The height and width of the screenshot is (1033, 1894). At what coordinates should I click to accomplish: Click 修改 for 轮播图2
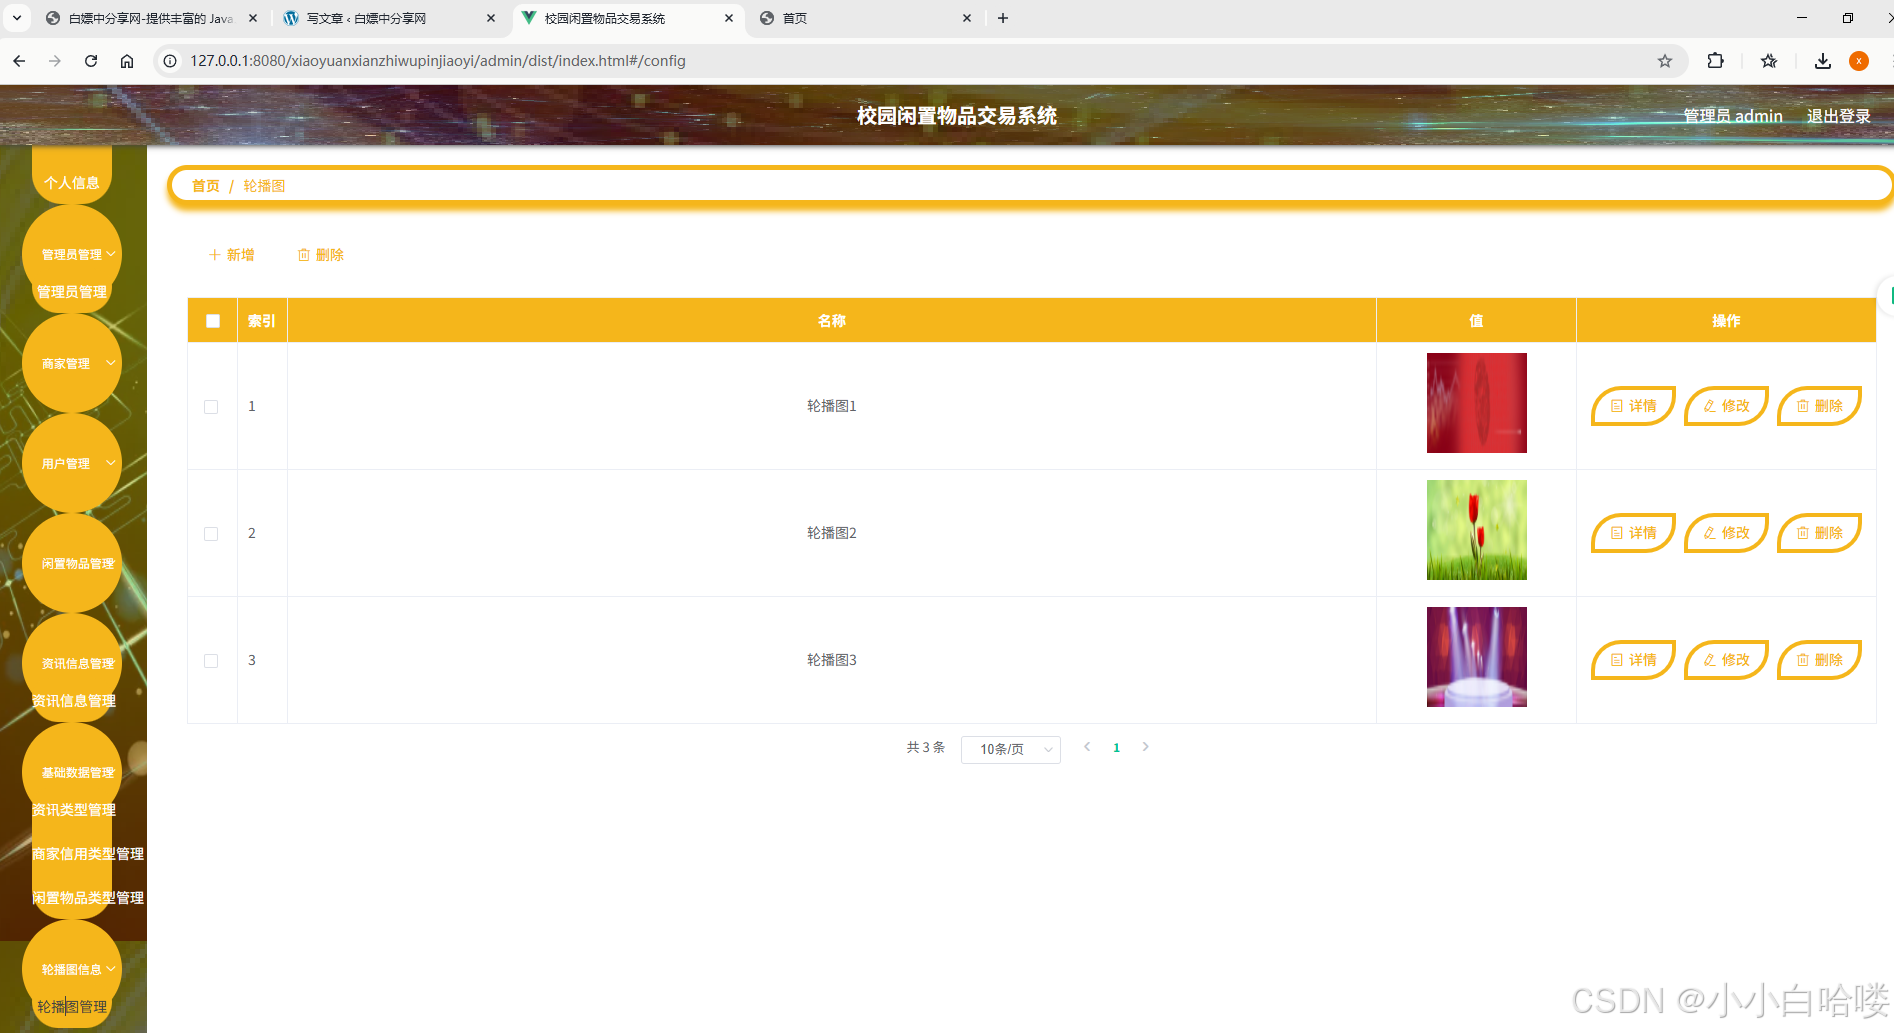(1726, 533)
